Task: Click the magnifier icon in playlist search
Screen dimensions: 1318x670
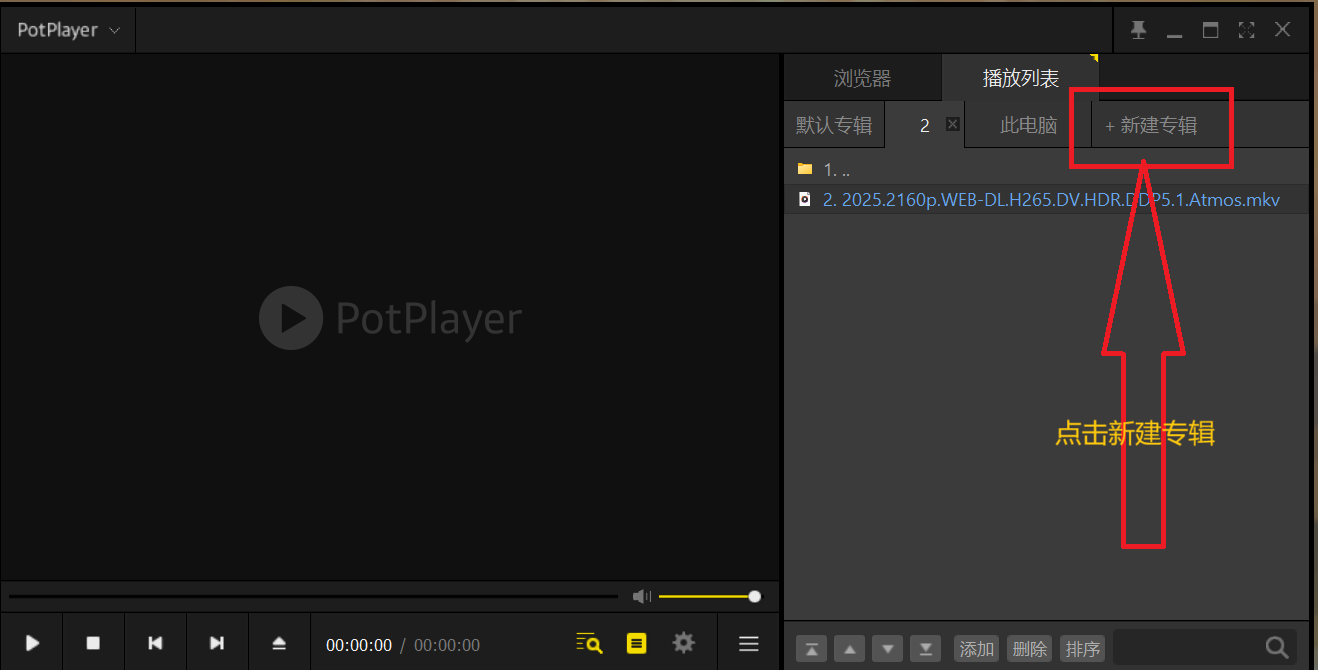Action: point(1277,647)
